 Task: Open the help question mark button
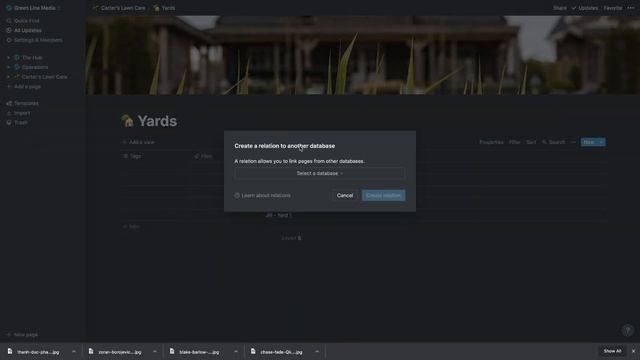tap(628, 330)
